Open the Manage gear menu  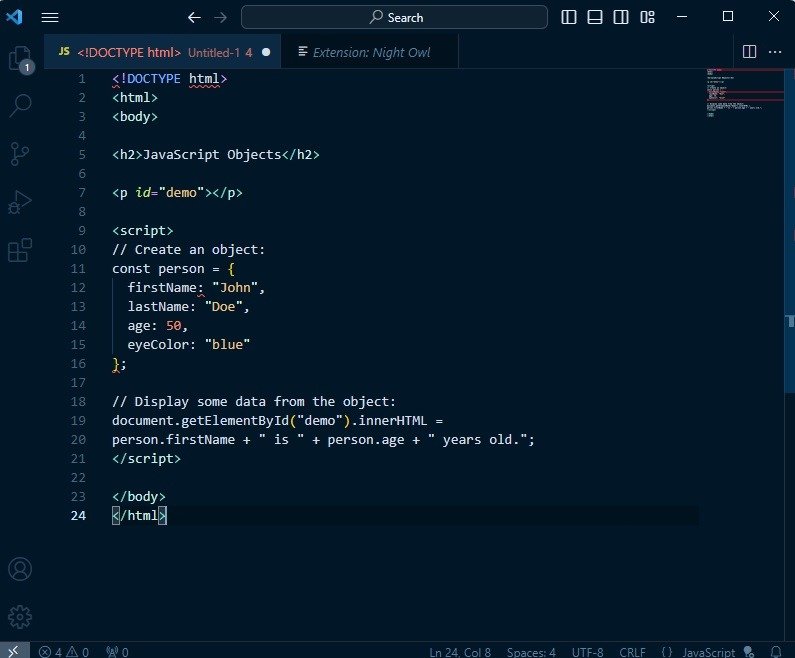tap(20, 617)
